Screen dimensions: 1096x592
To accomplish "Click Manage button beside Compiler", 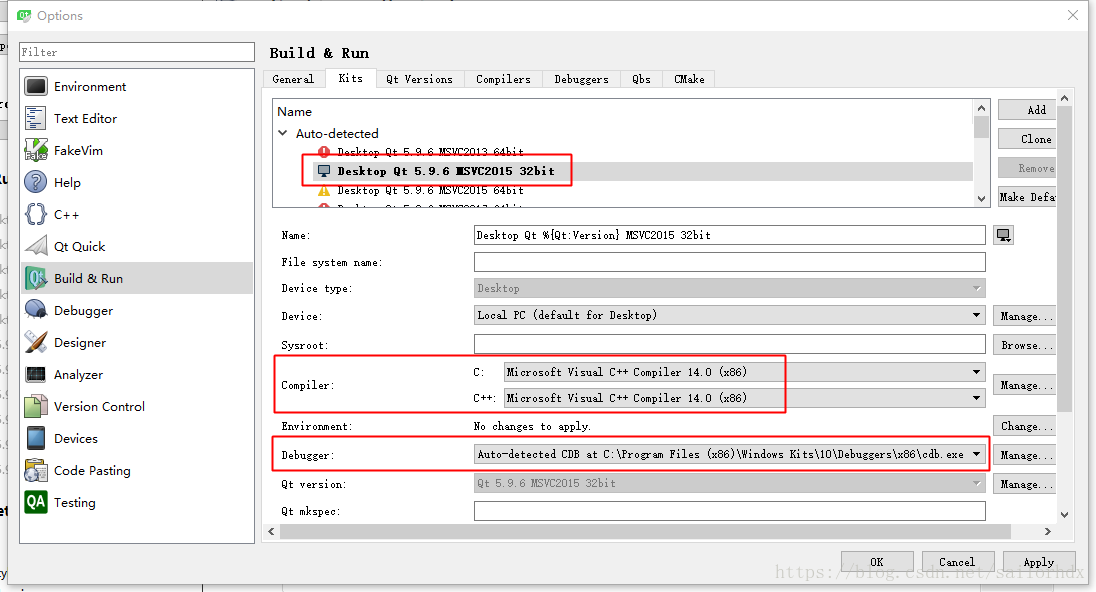I will [1024, 385].
